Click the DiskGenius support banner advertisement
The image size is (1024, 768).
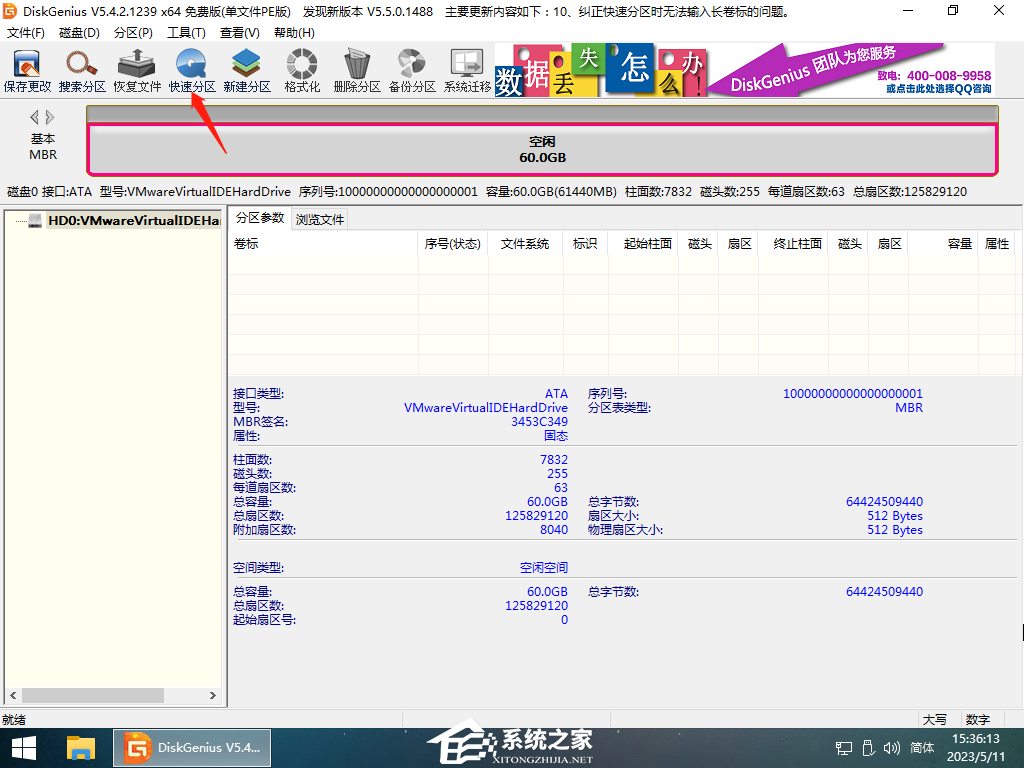pyautogui.click(x=745, y=70)
